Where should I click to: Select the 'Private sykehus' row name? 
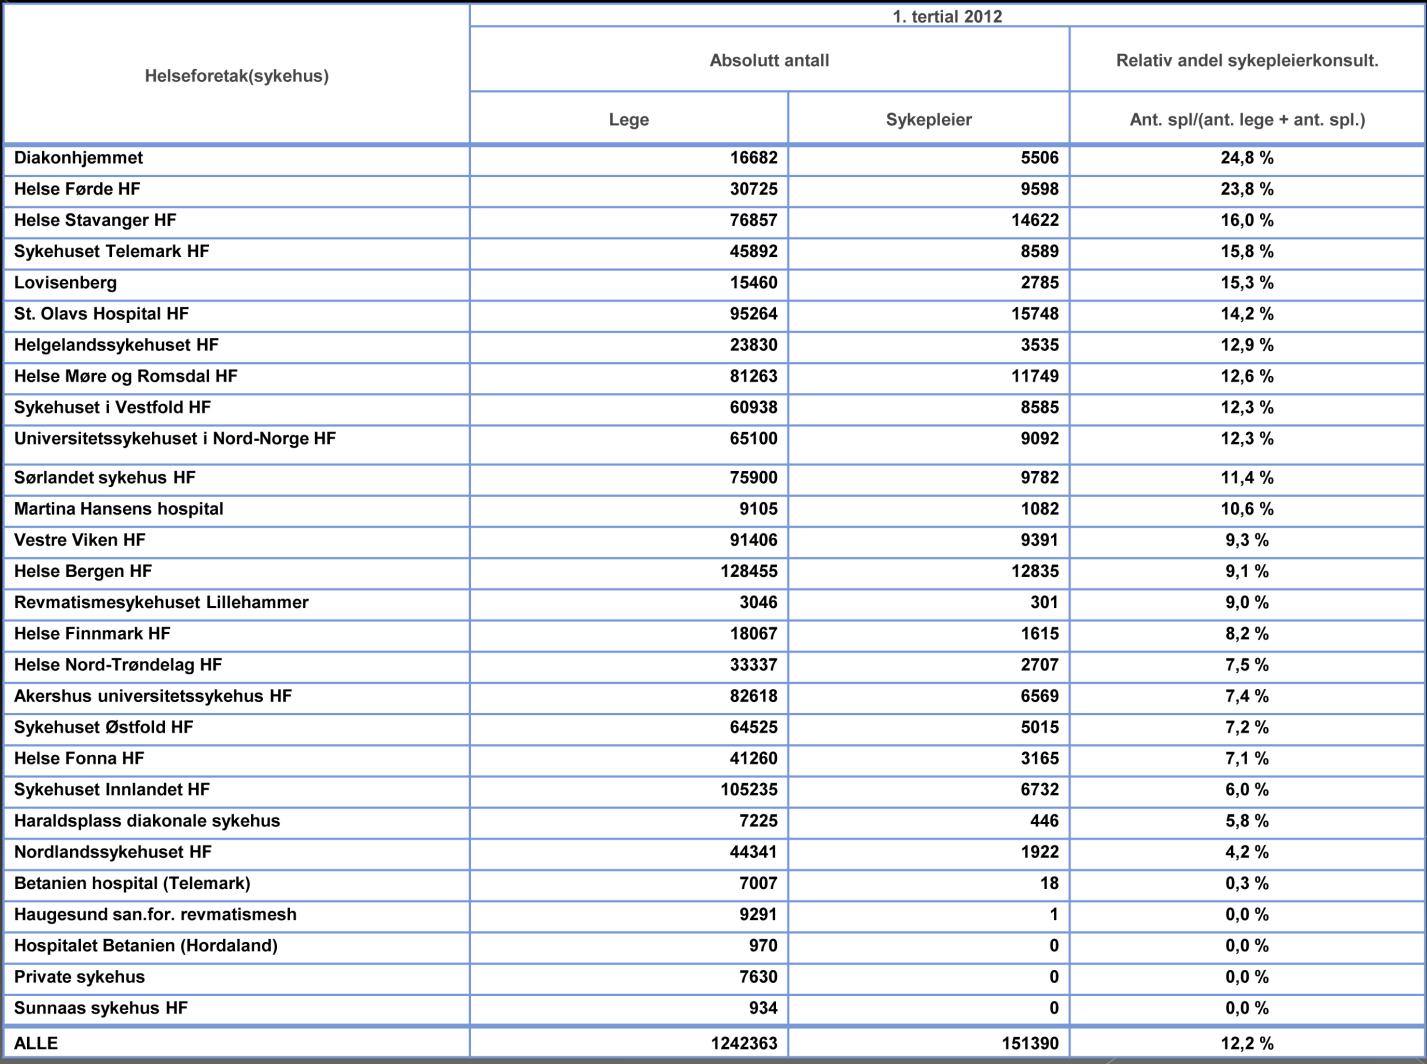(79, 977)
